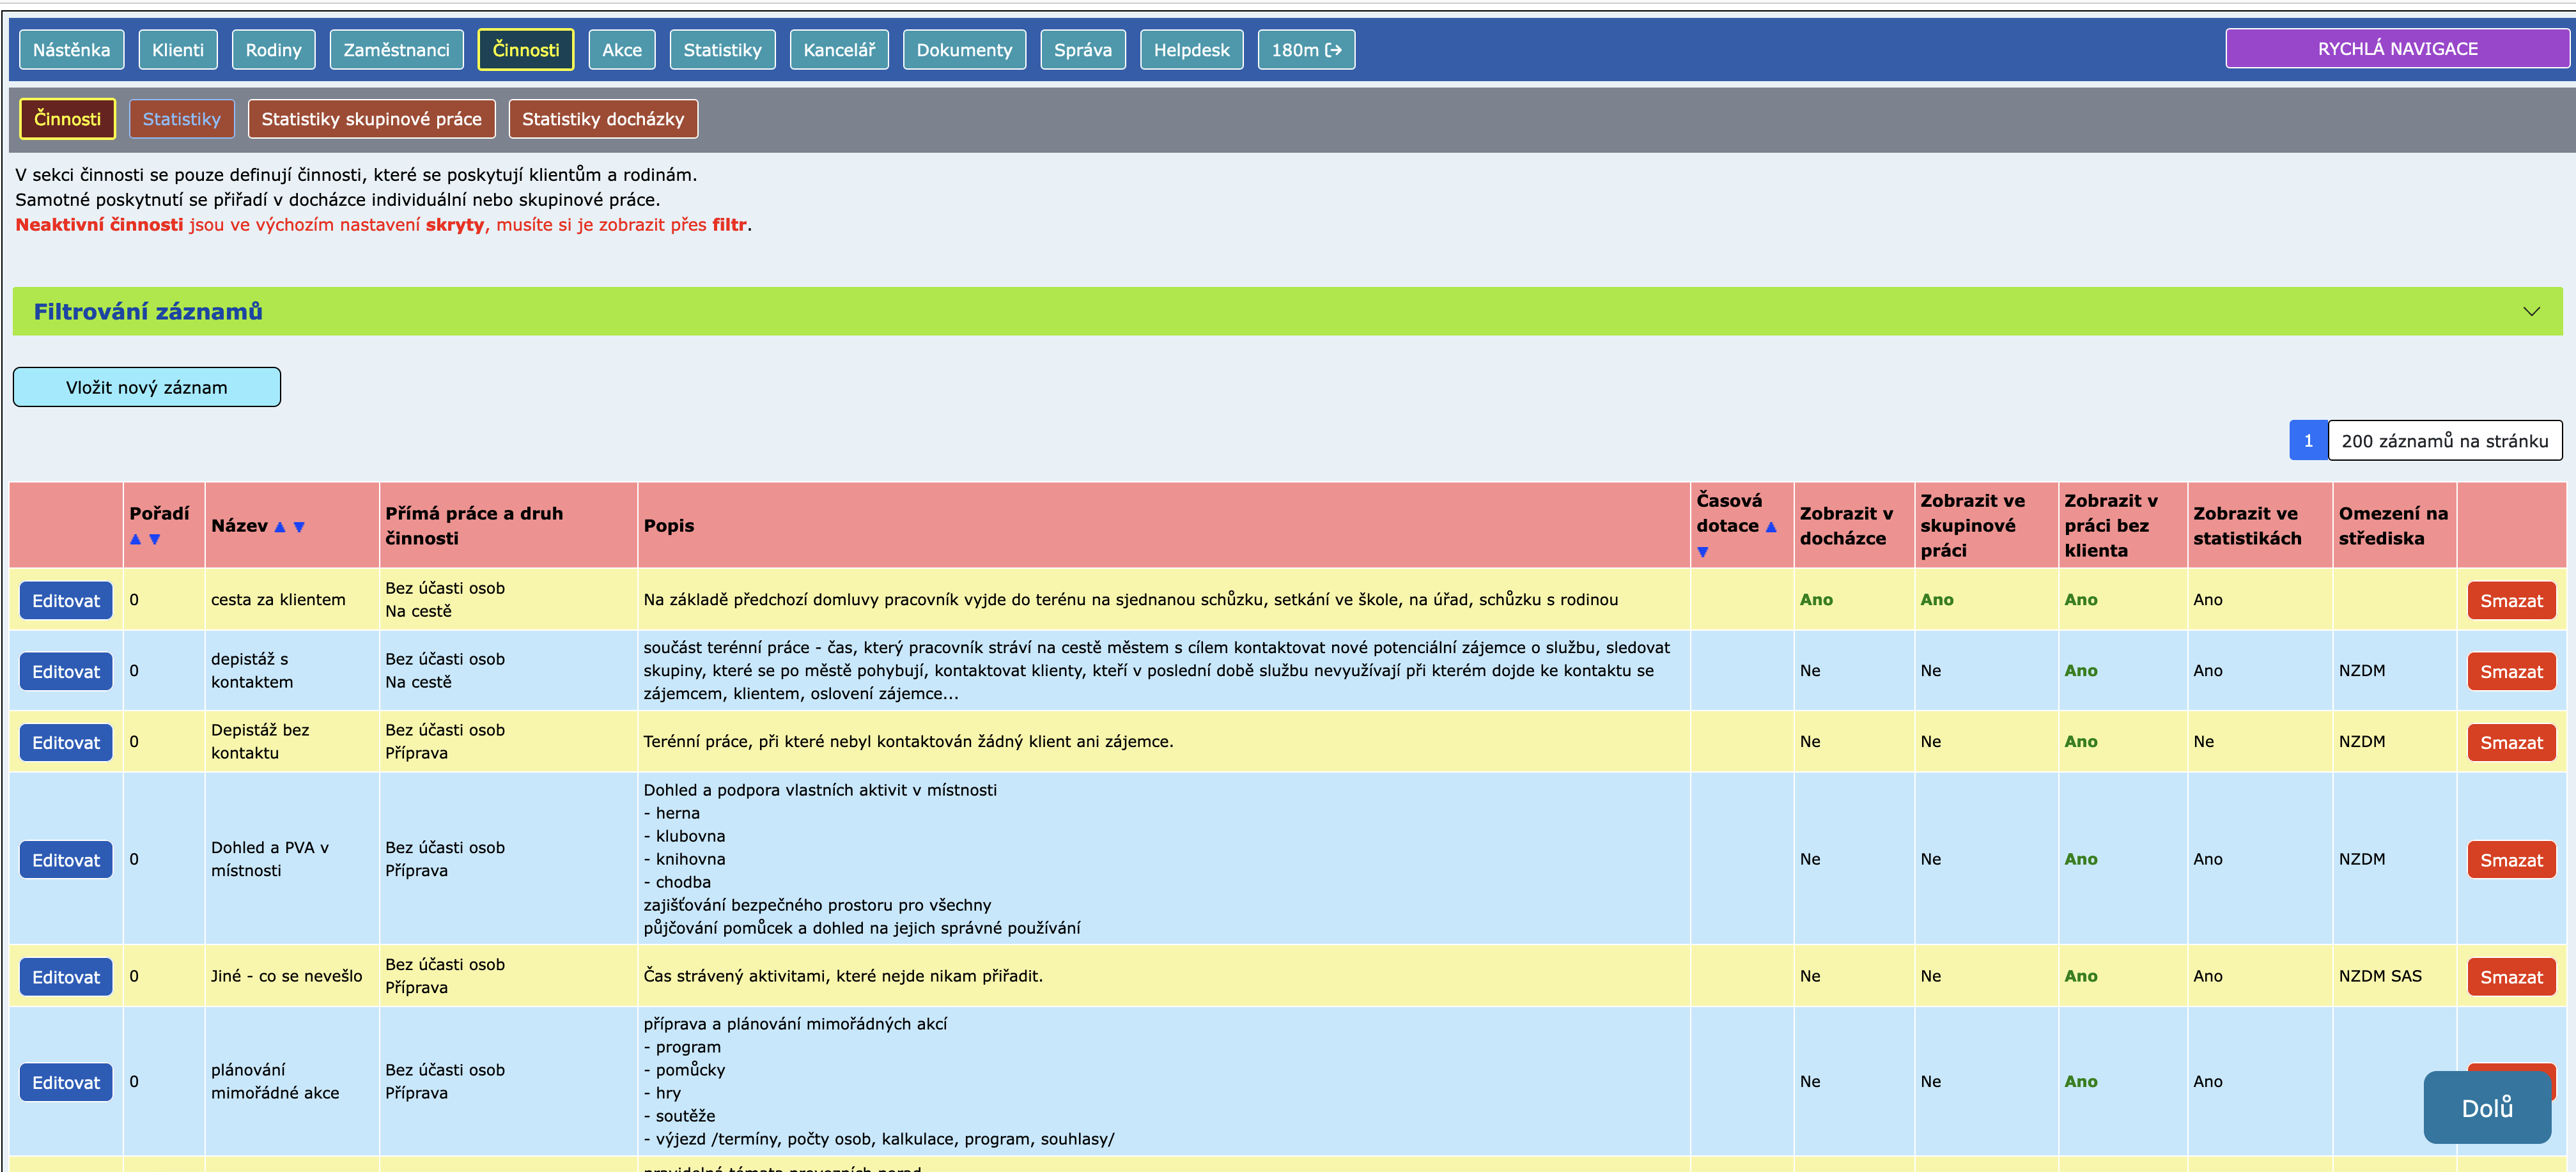Viewport: 2576px width, 1172px height.
Task: Click Vložit nový záznam button
Action: tap(147, 388)
